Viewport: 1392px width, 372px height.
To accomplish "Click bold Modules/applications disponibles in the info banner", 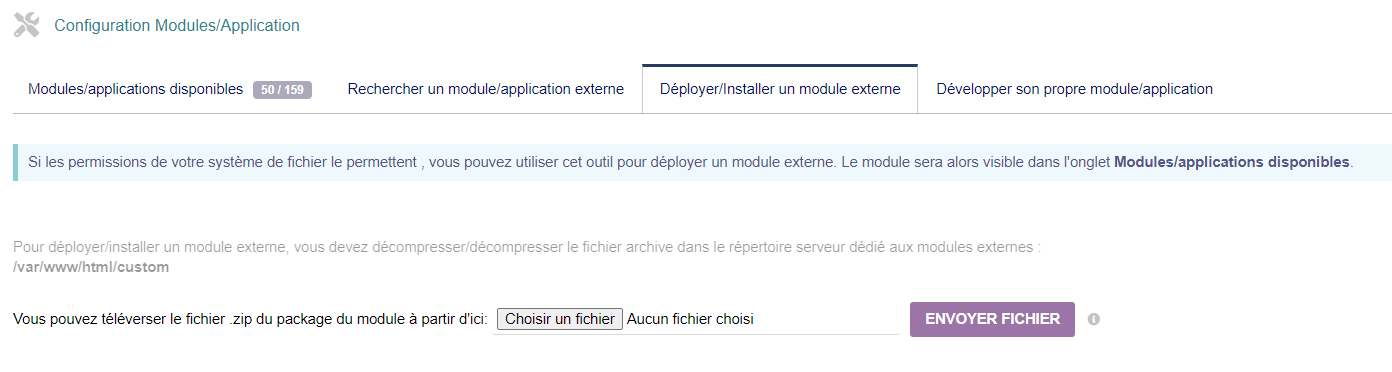I will (x=1232, y=162).
